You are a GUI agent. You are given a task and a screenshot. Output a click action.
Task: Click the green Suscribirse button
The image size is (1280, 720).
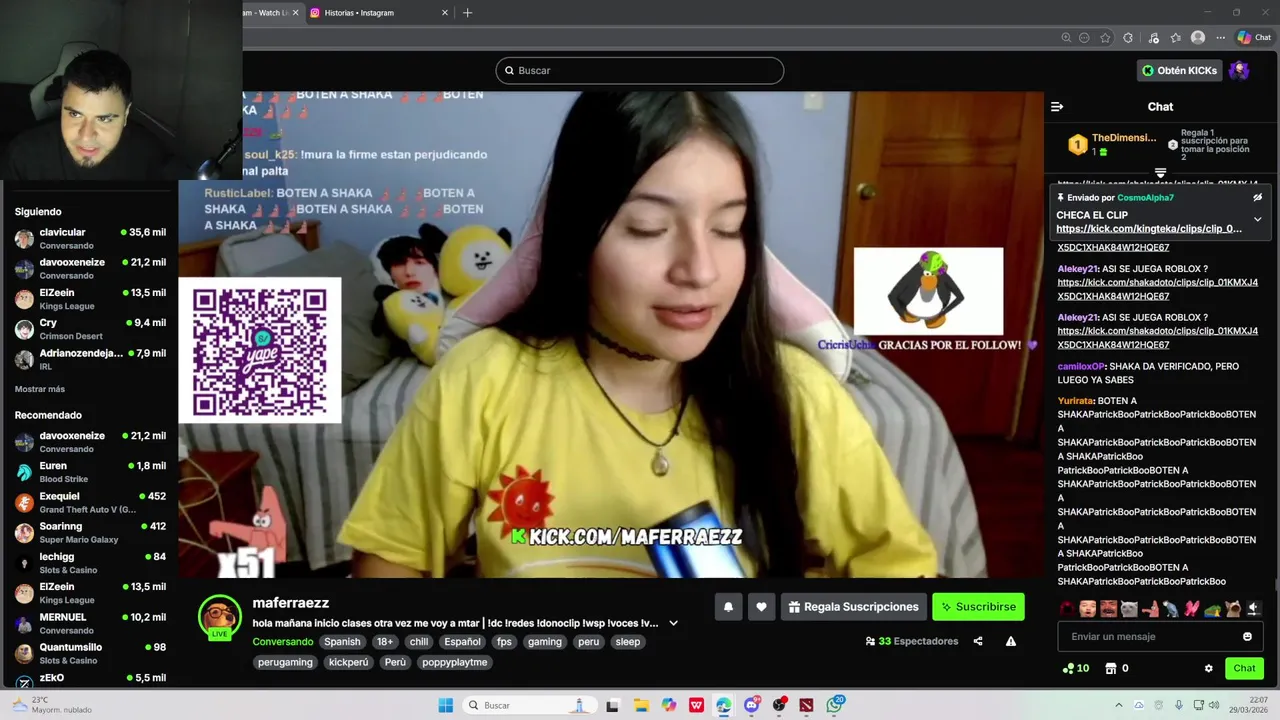click(978, 607)
